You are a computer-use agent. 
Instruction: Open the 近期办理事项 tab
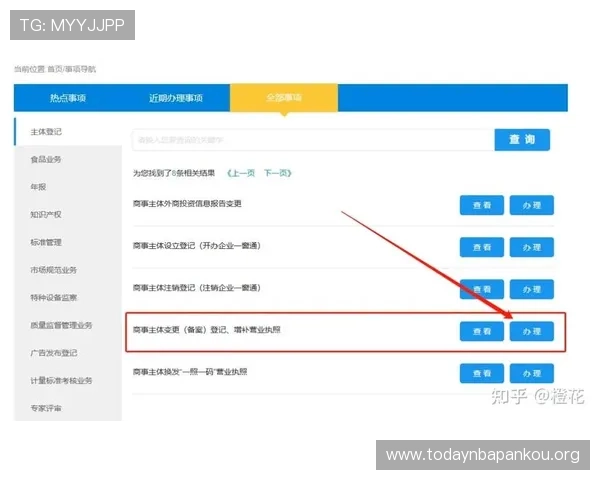(176, 98)
